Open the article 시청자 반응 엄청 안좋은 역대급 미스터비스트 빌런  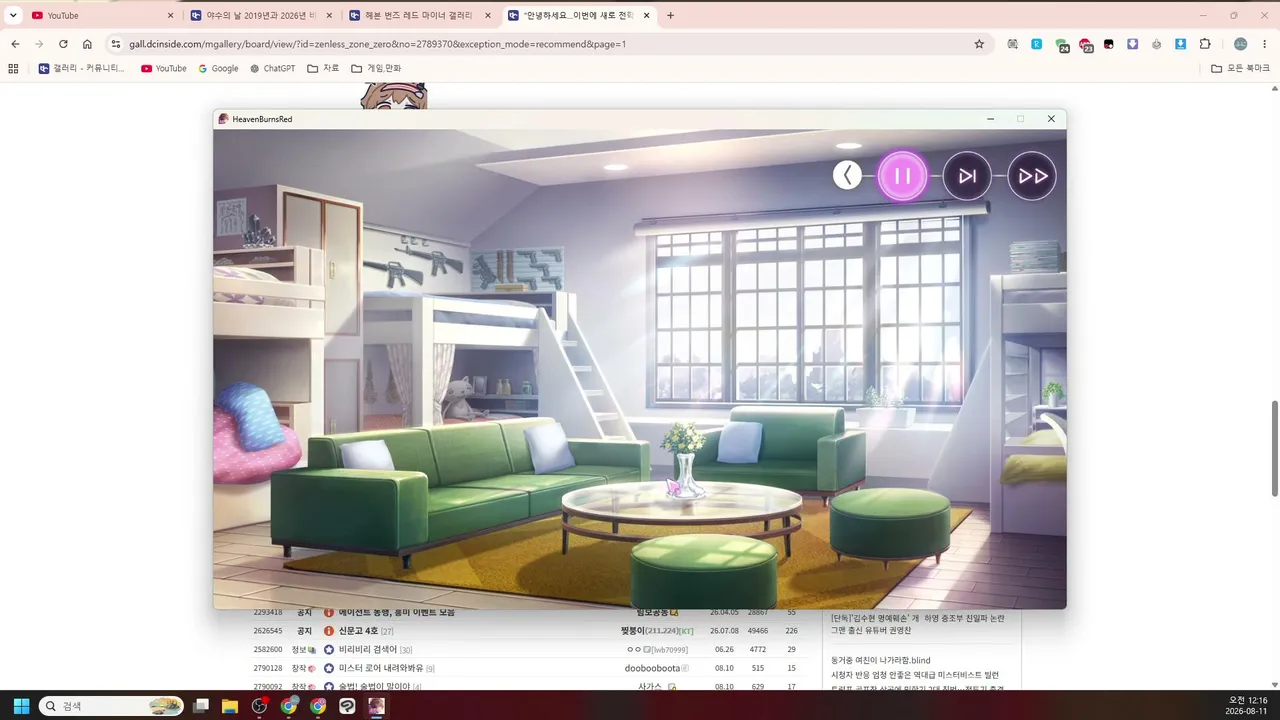pos(914,675)
